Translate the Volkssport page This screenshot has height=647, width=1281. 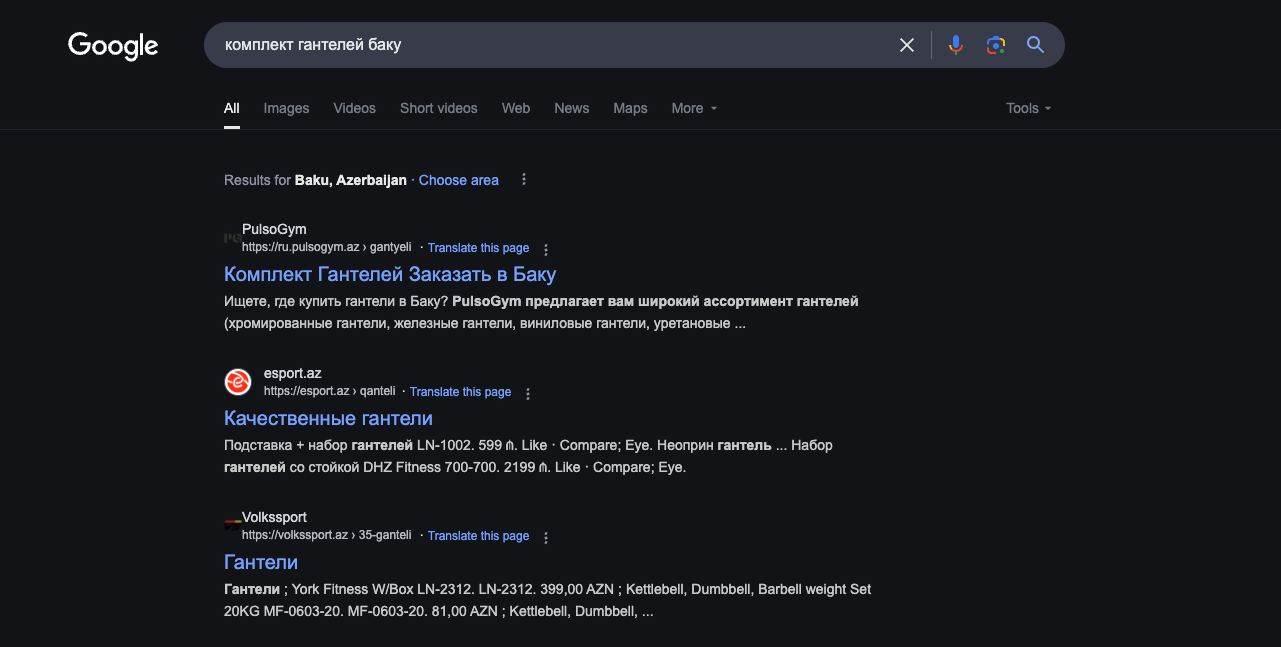coord(479,536)
